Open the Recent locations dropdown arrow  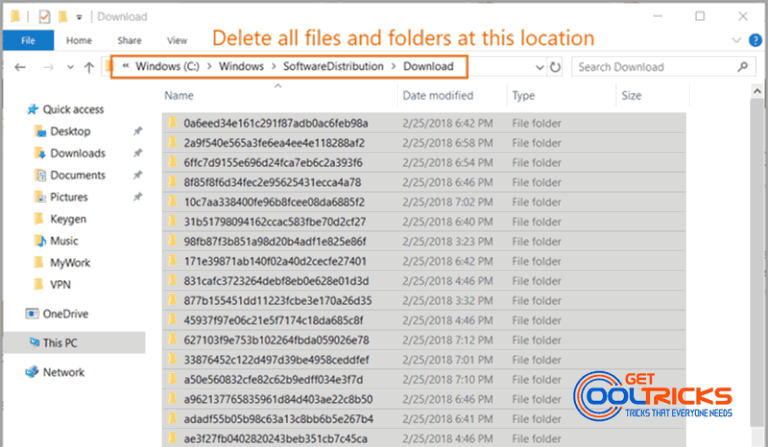pos(68,67)
